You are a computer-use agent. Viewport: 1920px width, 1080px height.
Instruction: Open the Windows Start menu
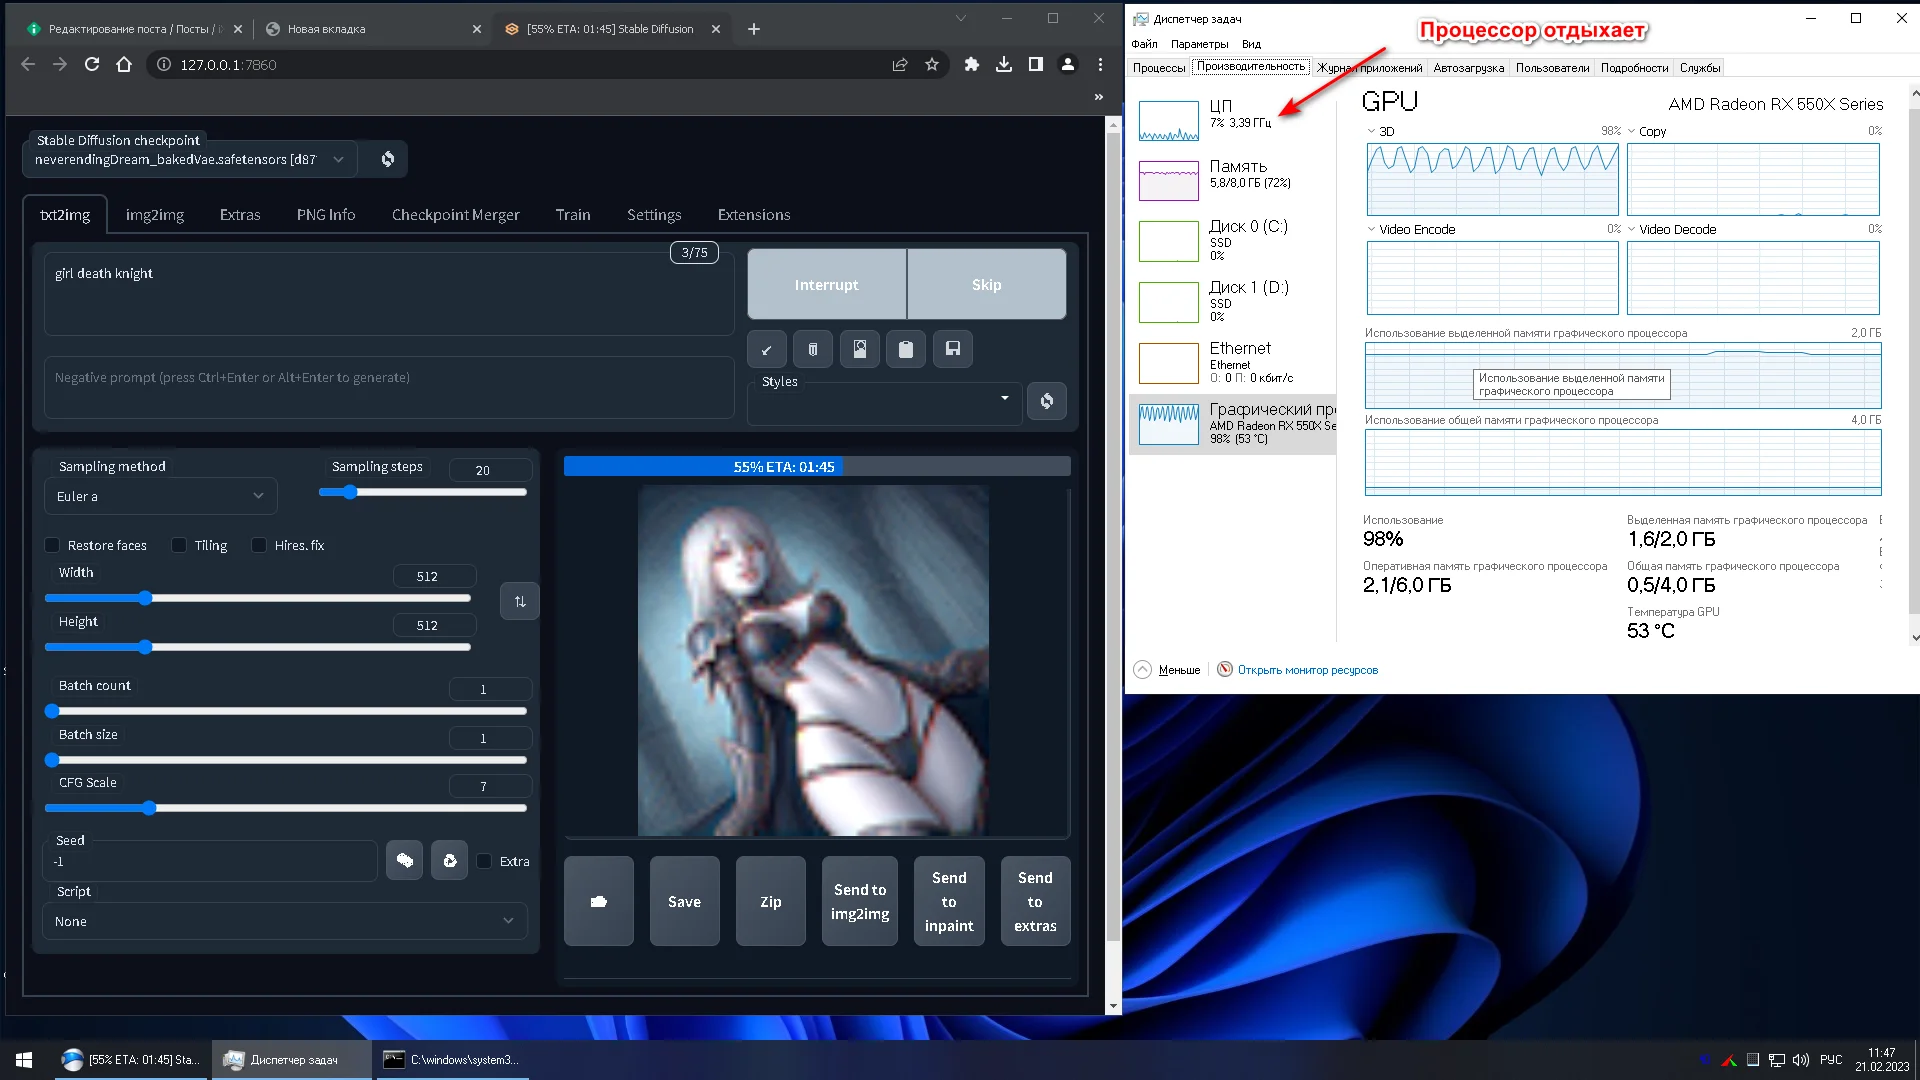[x=24, y=1060]
